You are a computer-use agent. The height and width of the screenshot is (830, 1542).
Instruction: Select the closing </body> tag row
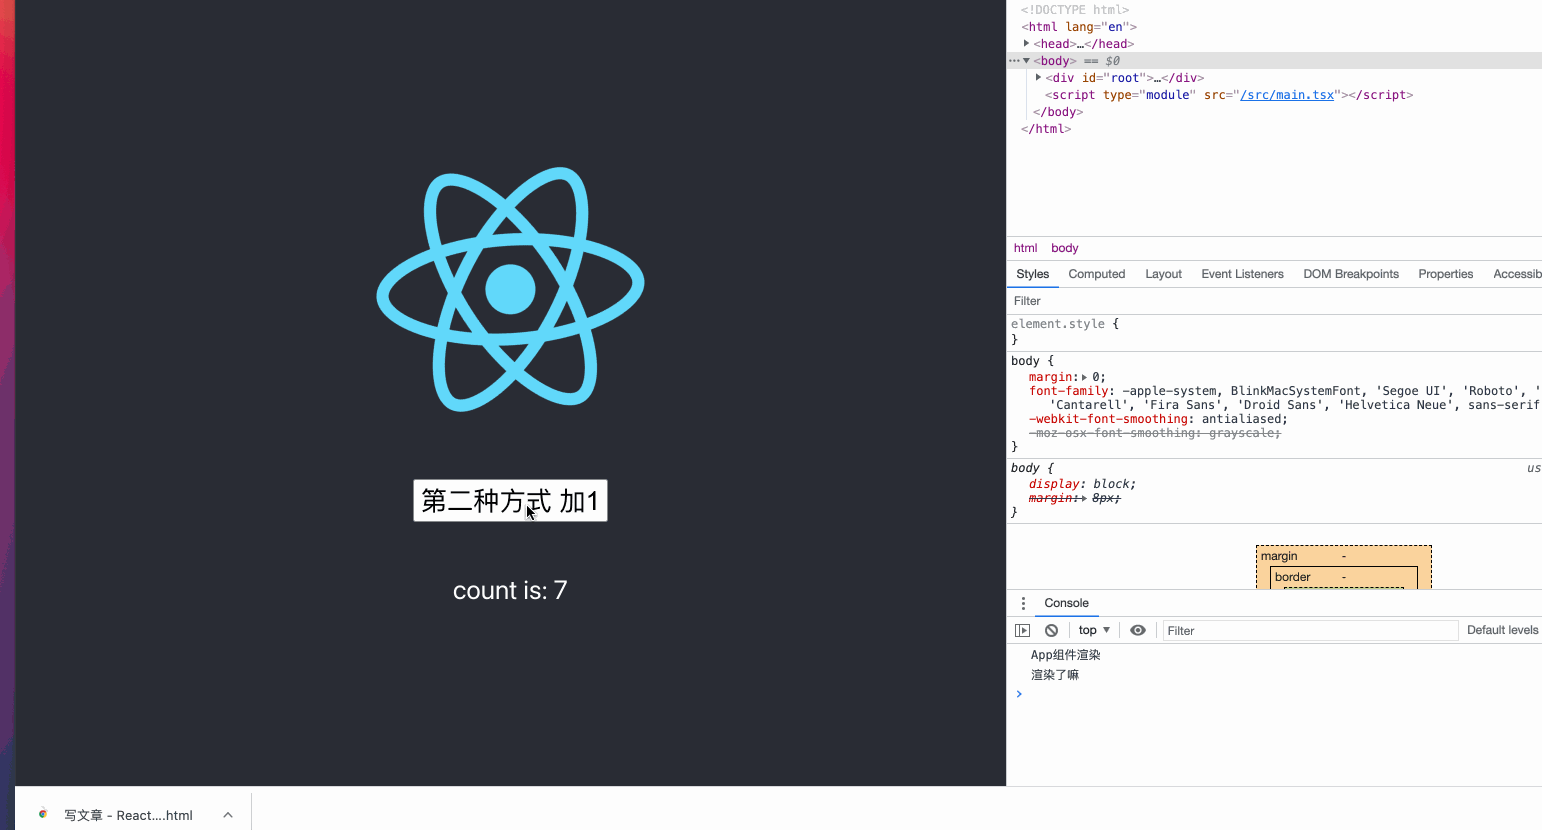click(1058, 112)
